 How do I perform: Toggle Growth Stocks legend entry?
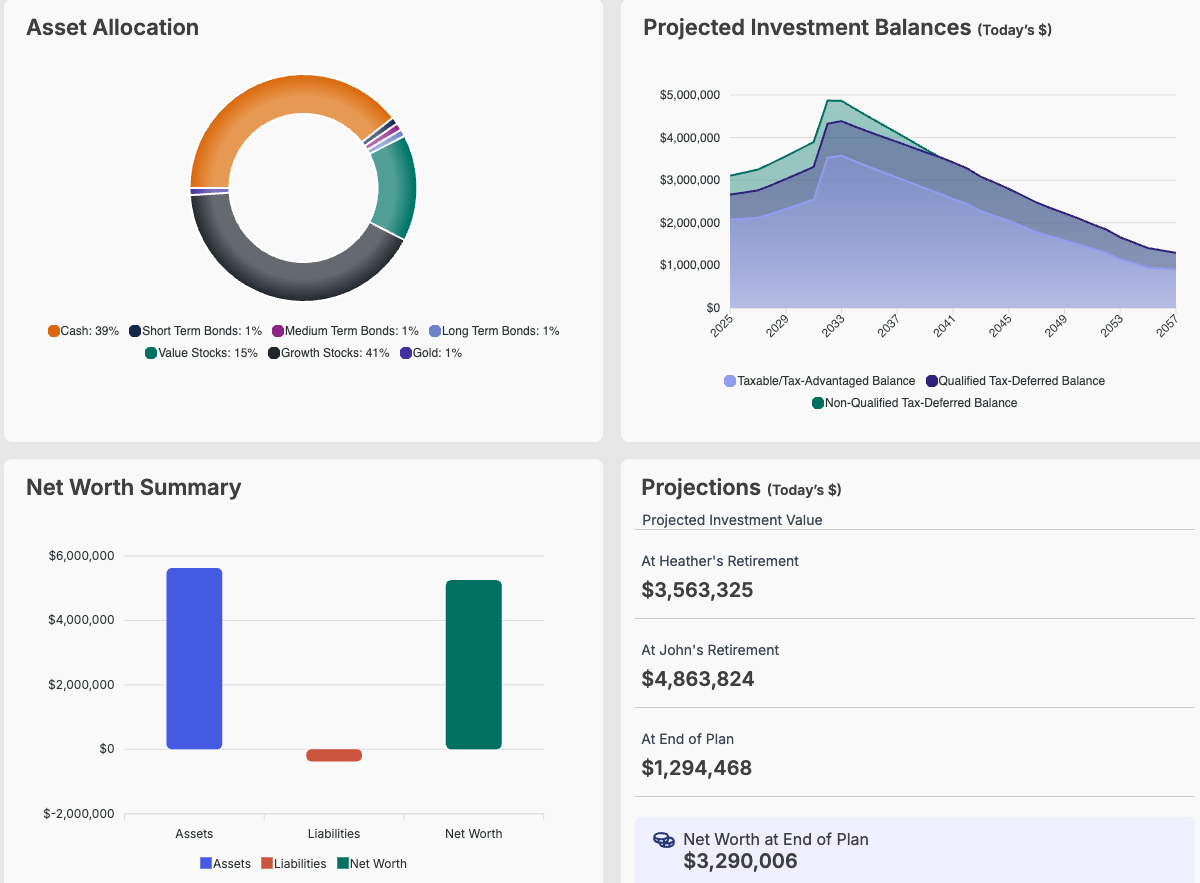[x=329, y=353]
